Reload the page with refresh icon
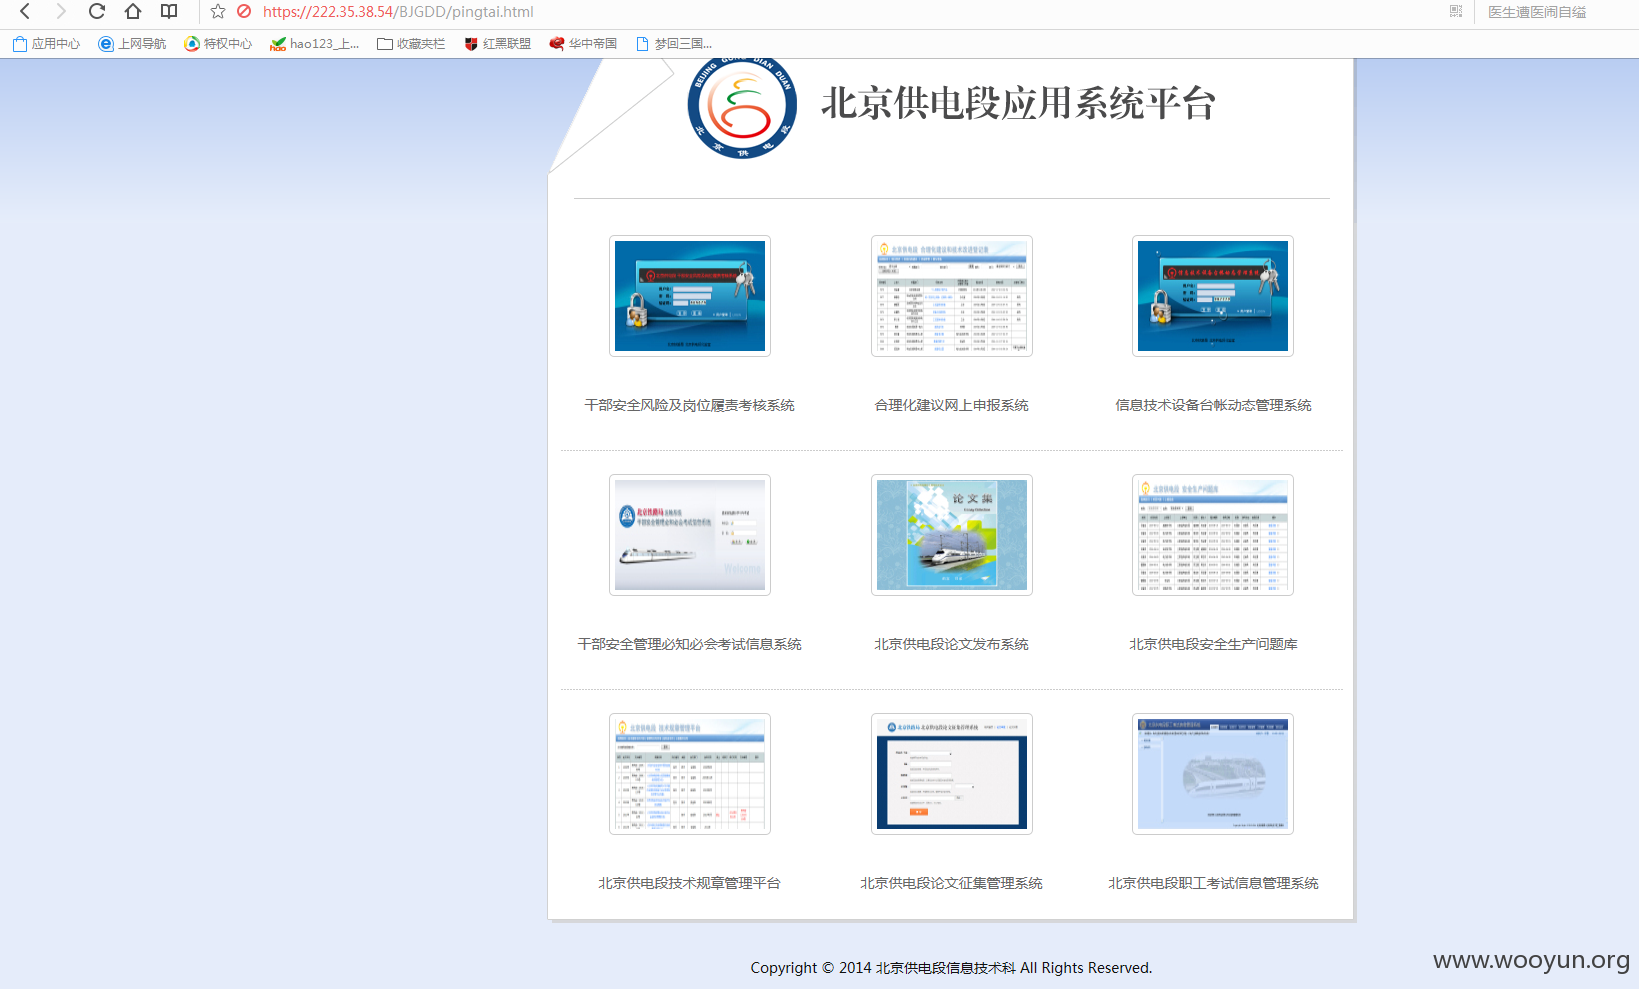This screenshot has width=1639, height=989. [97, 11]
